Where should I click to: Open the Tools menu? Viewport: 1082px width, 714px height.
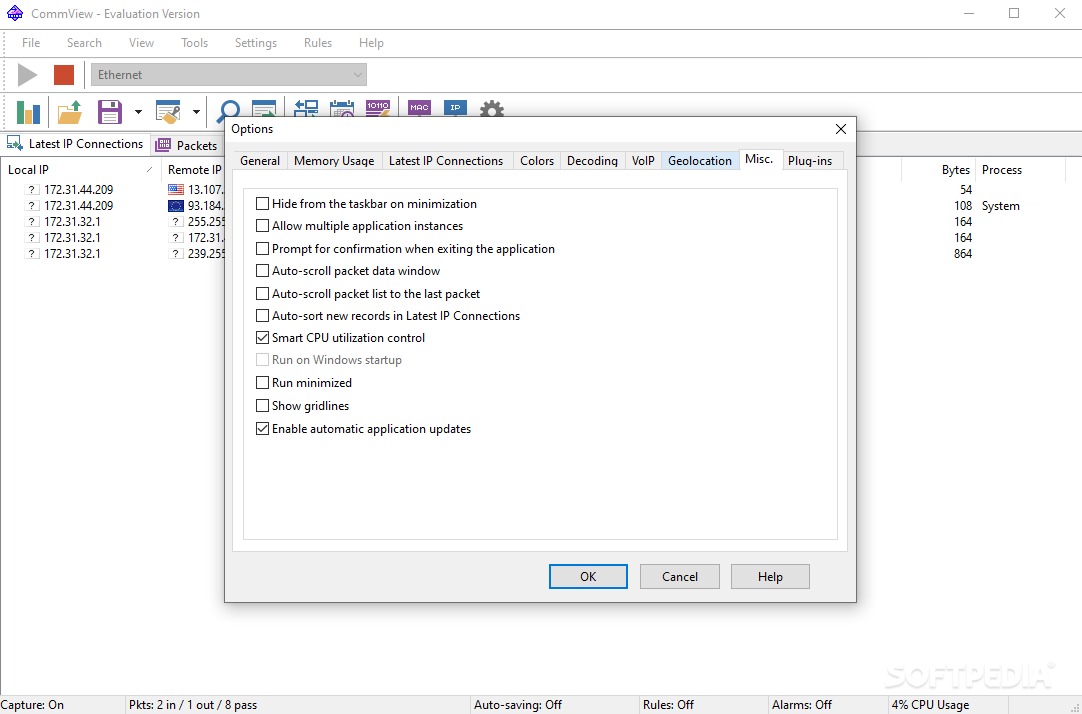[195, 43]
